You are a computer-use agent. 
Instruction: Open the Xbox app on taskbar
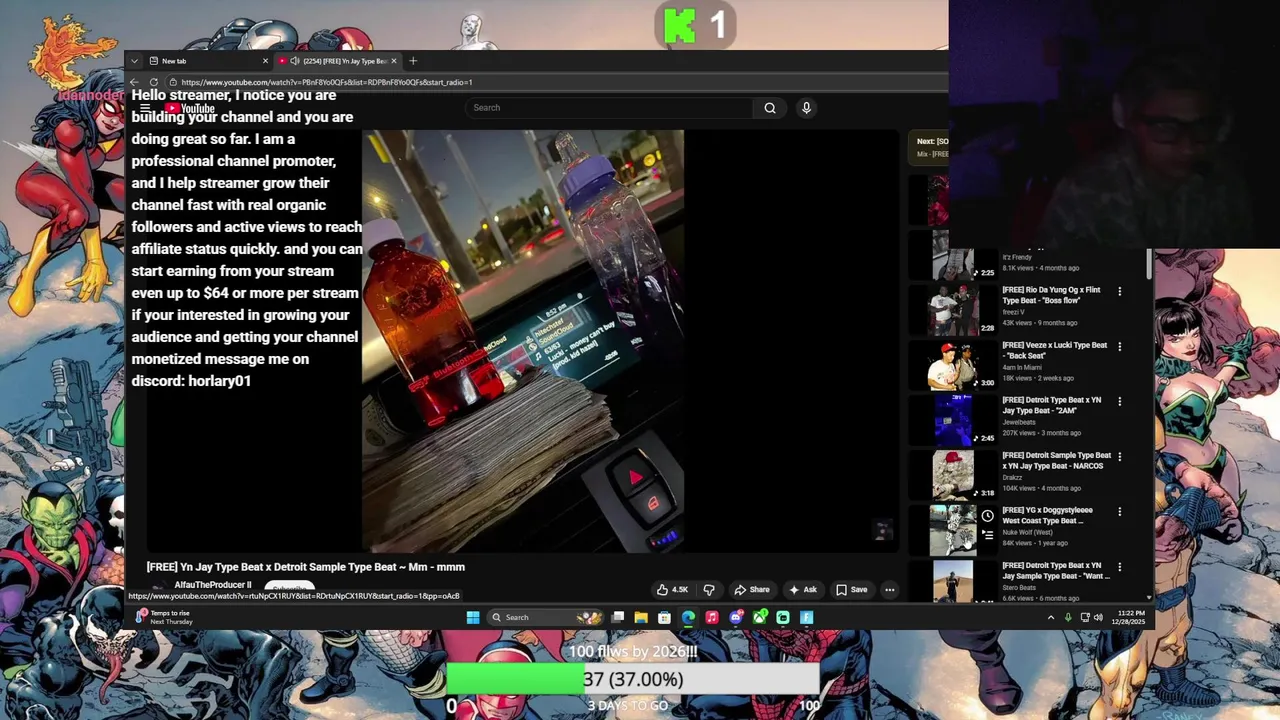(760, 617)
